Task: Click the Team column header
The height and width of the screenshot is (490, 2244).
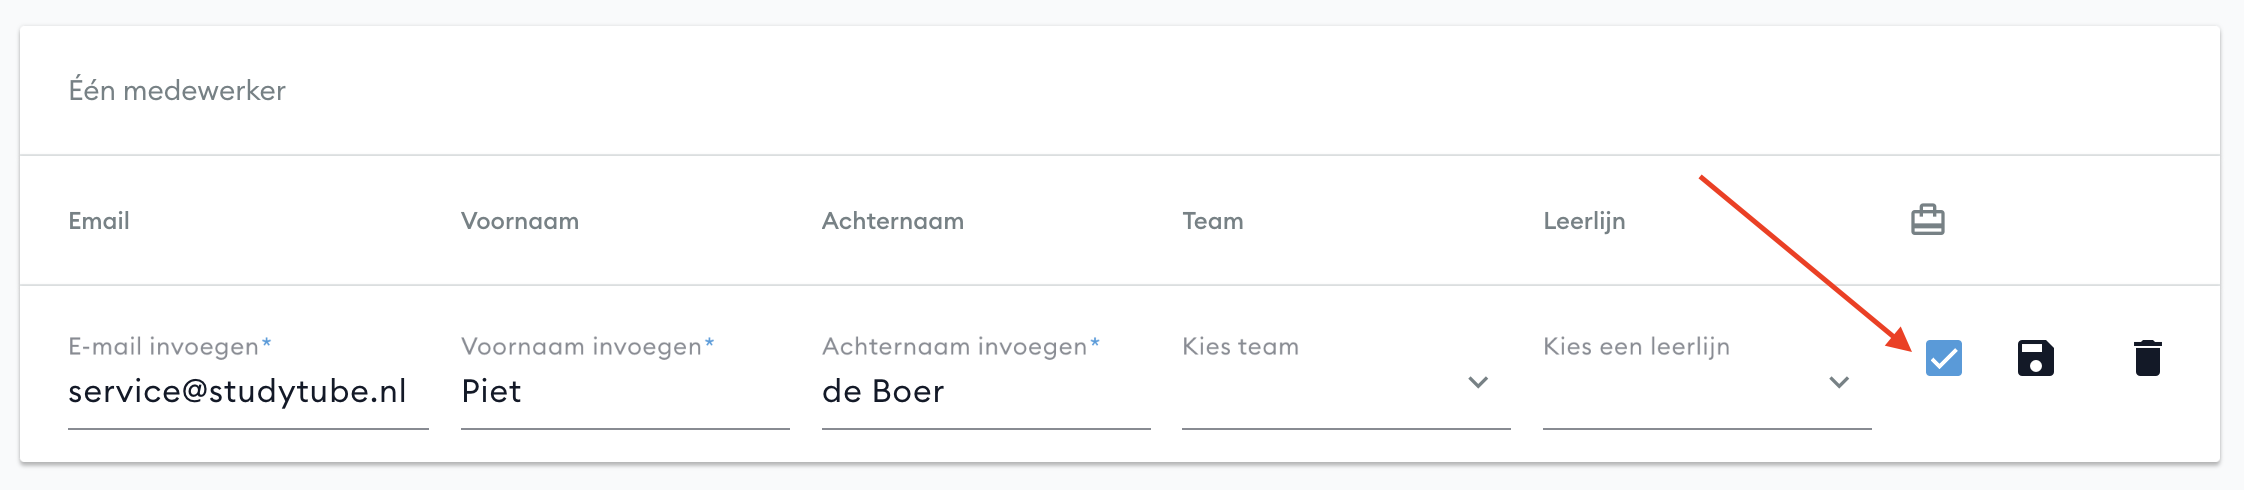Action: click(1213, 221)
